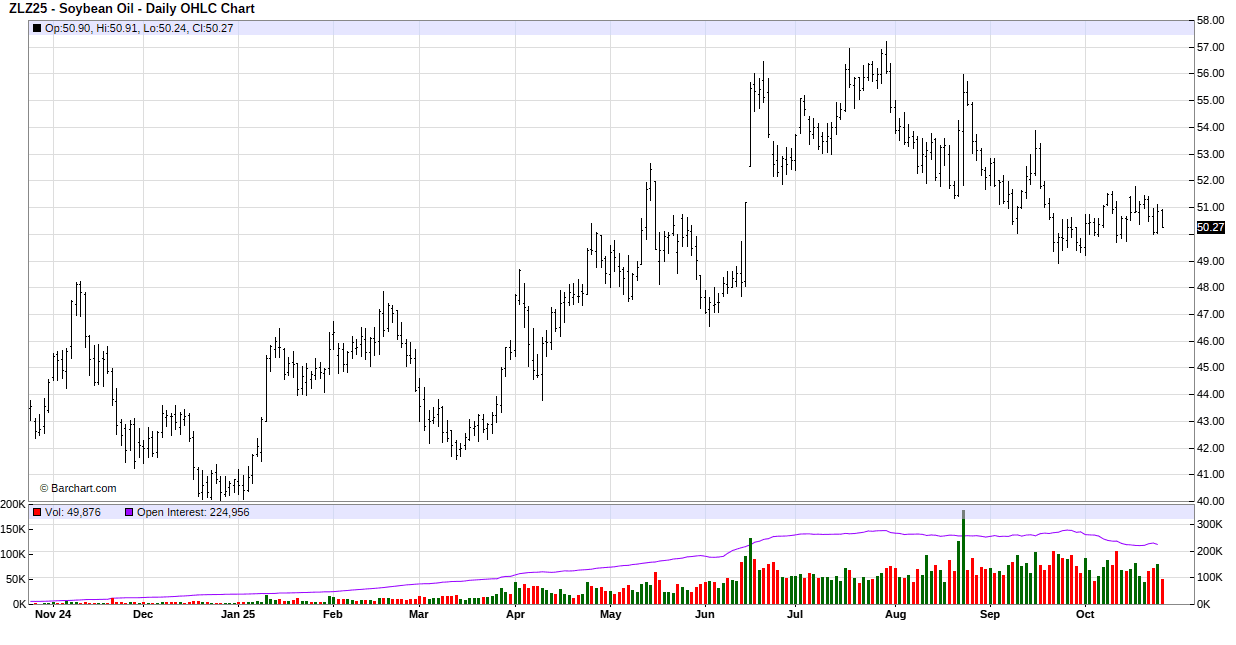Click the purple Open Interest legend square

128,512
